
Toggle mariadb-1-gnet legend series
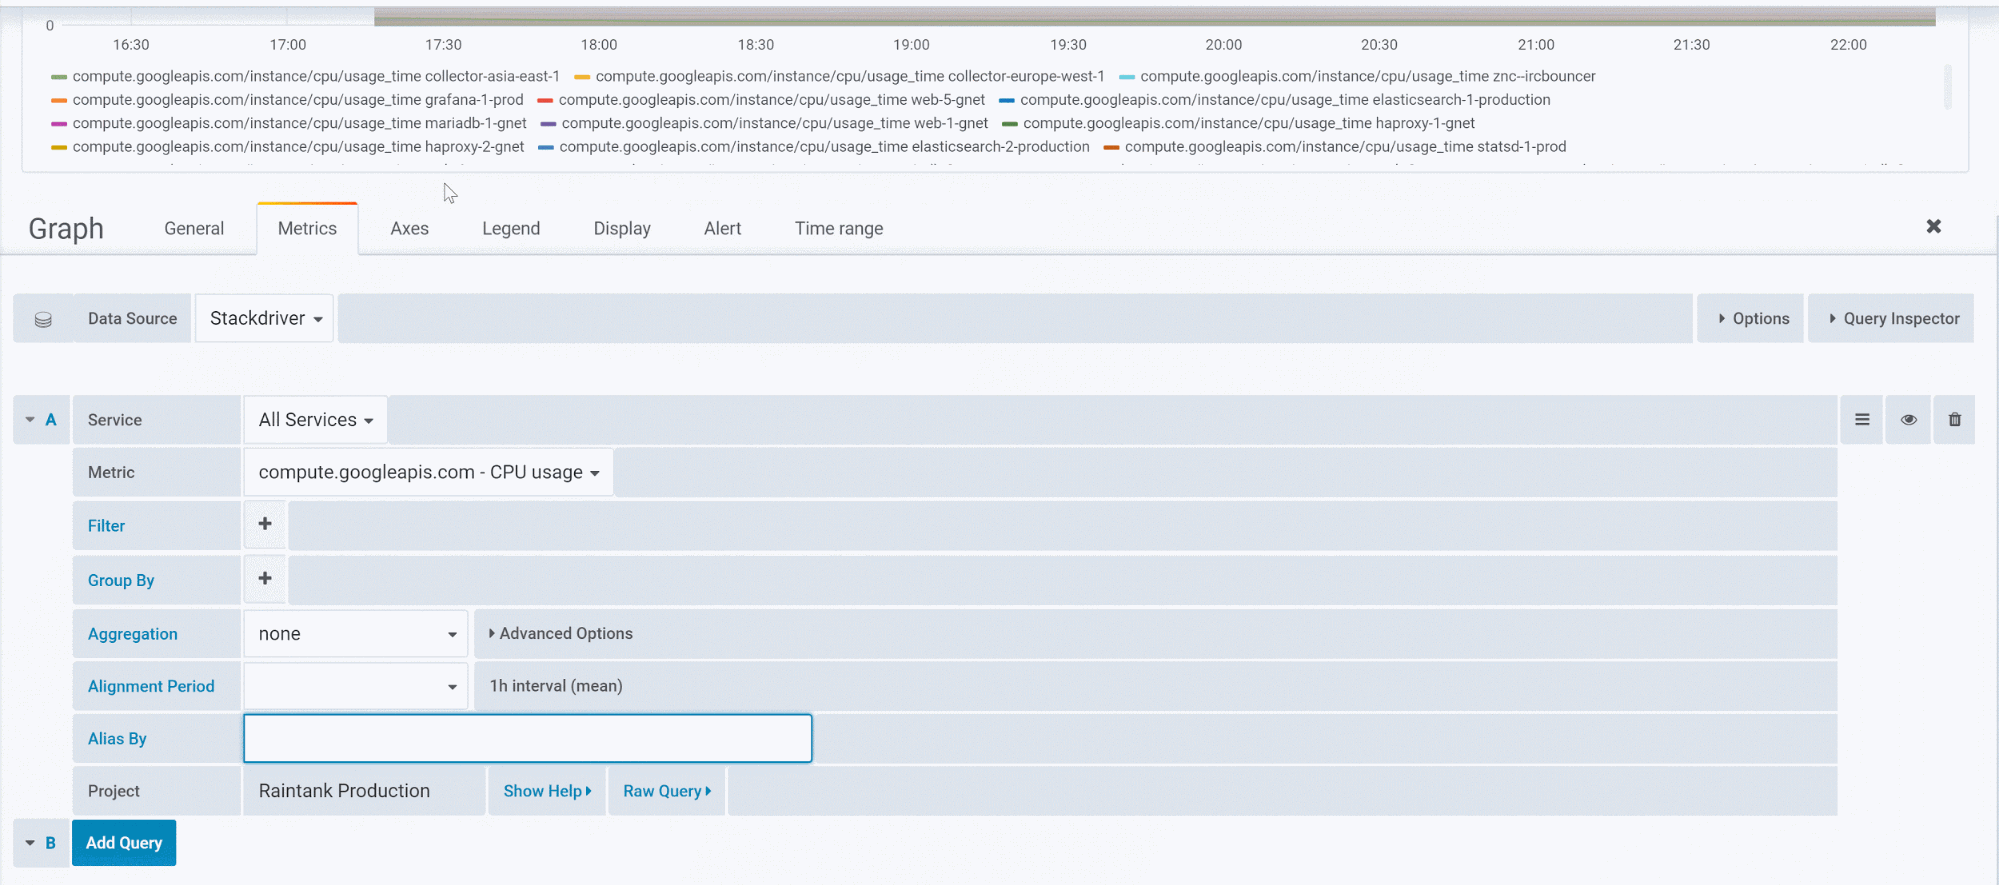click(x=299, y=123)
